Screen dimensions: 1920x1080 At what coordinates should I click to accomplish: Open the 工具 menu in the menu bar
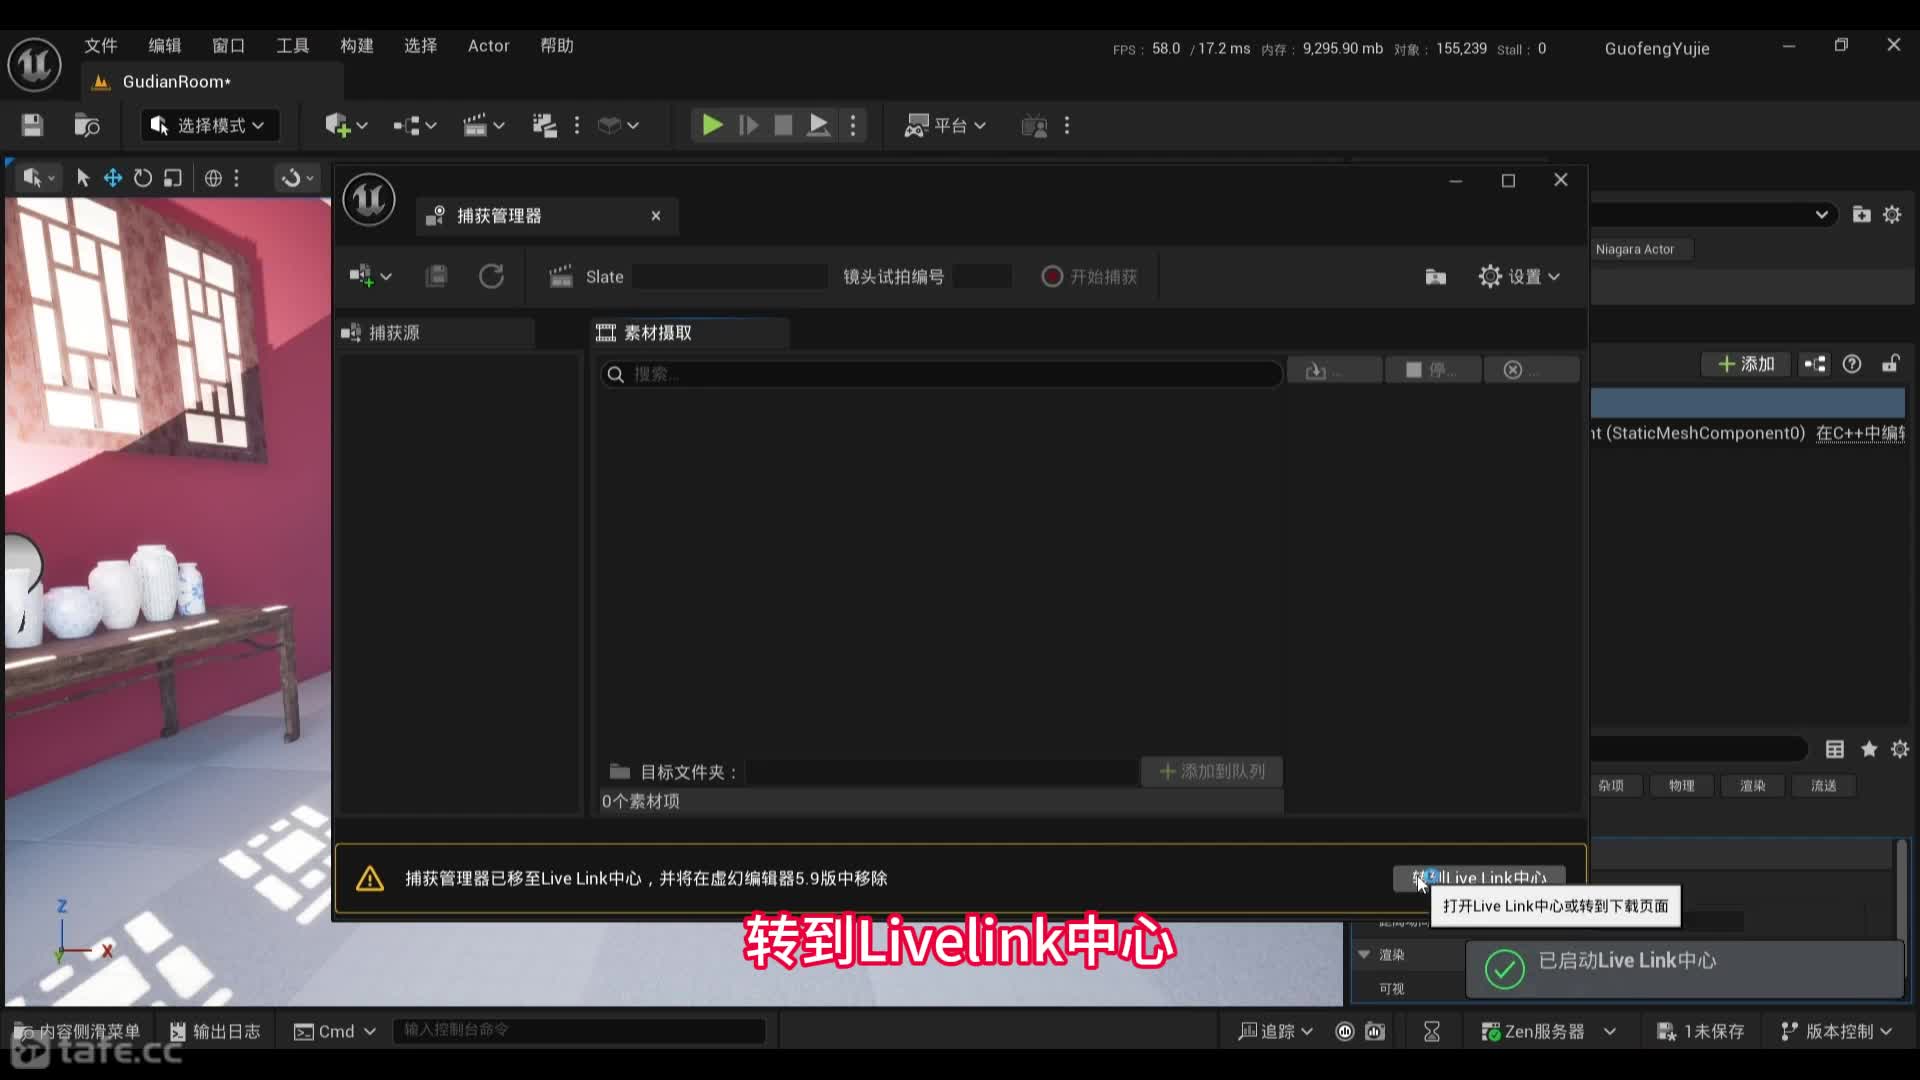pyautogui.click(x=291, y=45)
